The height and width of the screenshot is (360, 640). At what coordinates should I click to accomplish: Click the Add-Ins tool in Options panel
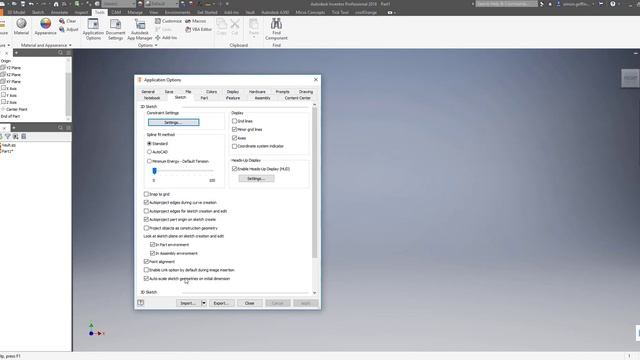166,38
